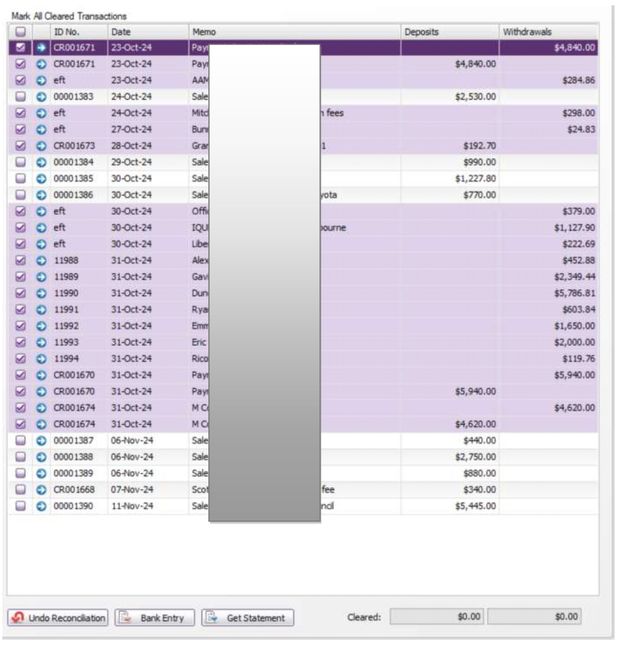Click the Withdrawals column header
Viewport: 628px width, 652px height.
(x=548, y=32)
